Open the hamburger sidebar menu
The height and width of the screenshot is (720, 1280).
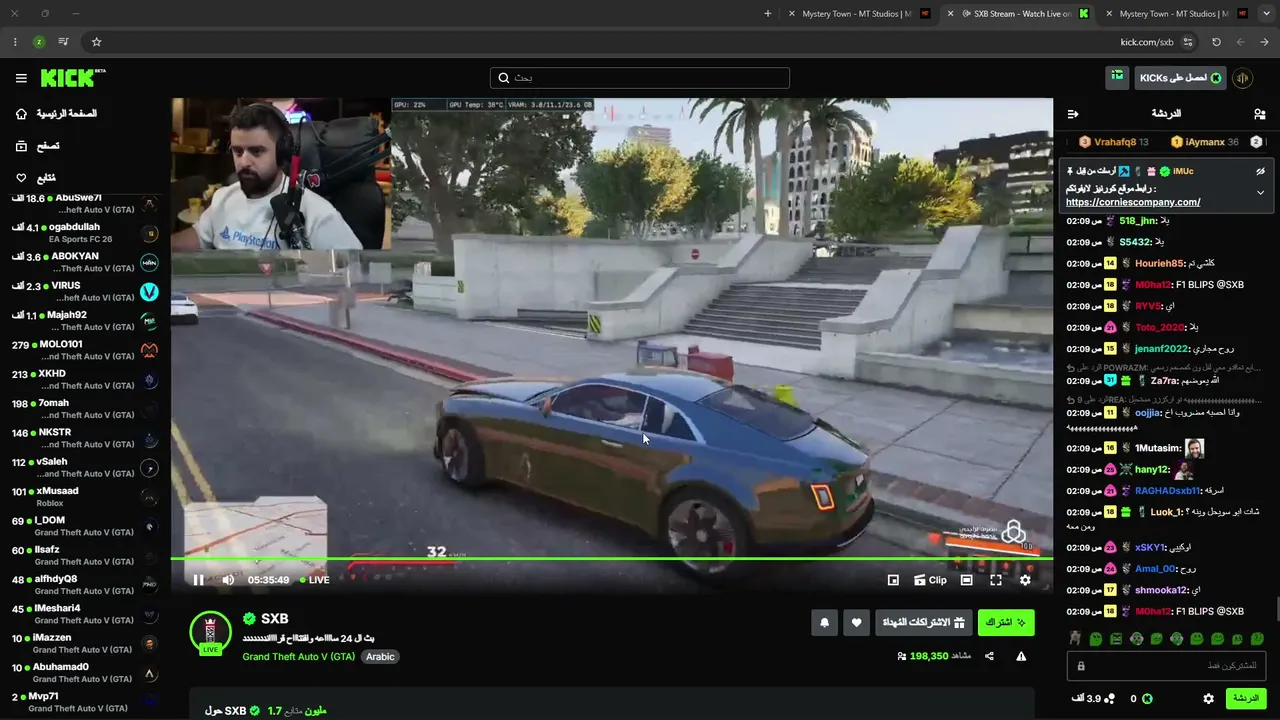[21, 78]
